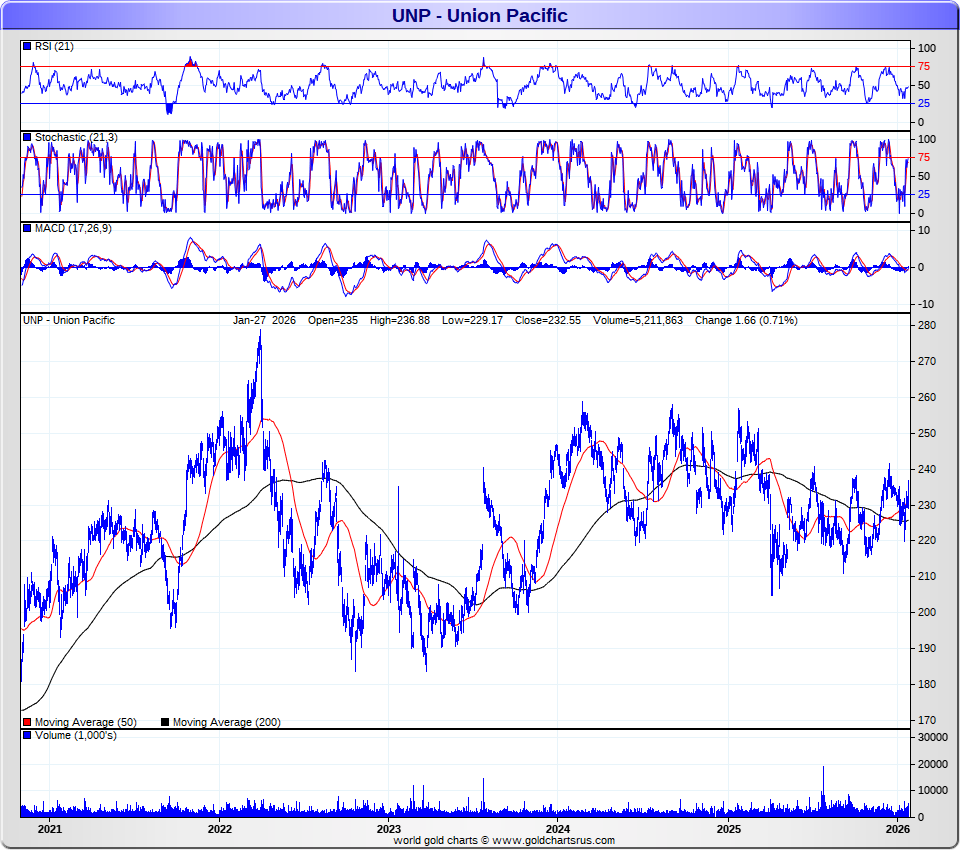
Task: Click the black Moving Average (200) swatch
Action: coord(165,722)
